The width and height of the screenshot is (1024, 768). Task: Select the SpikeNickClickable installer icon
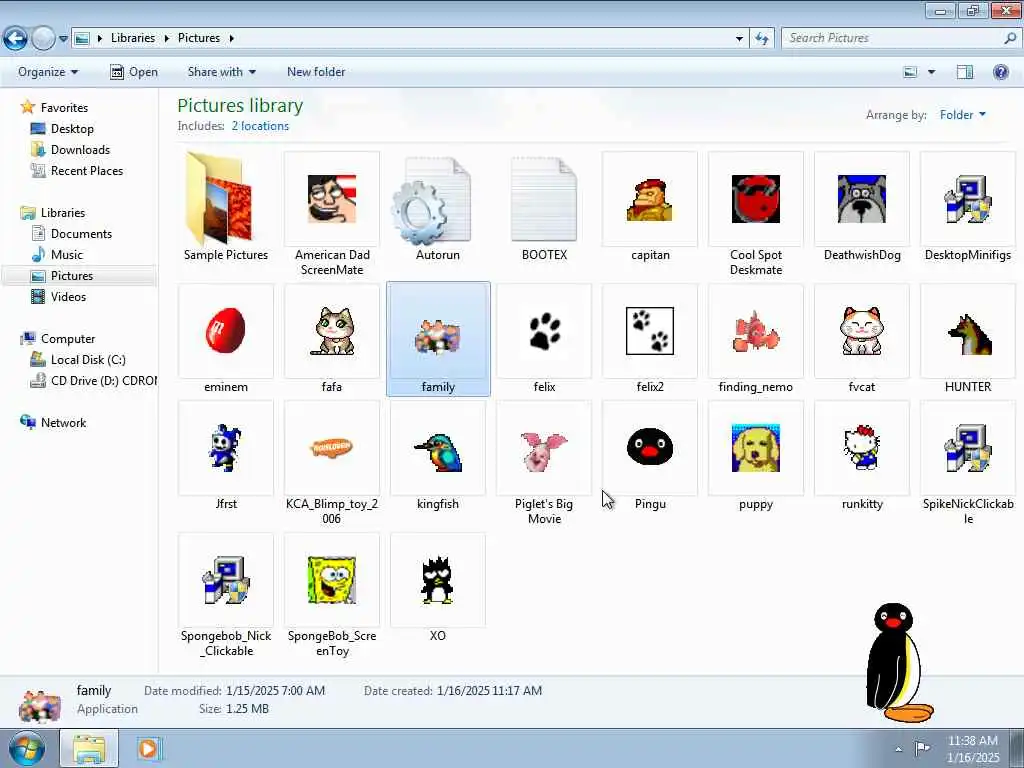point(968,448)
